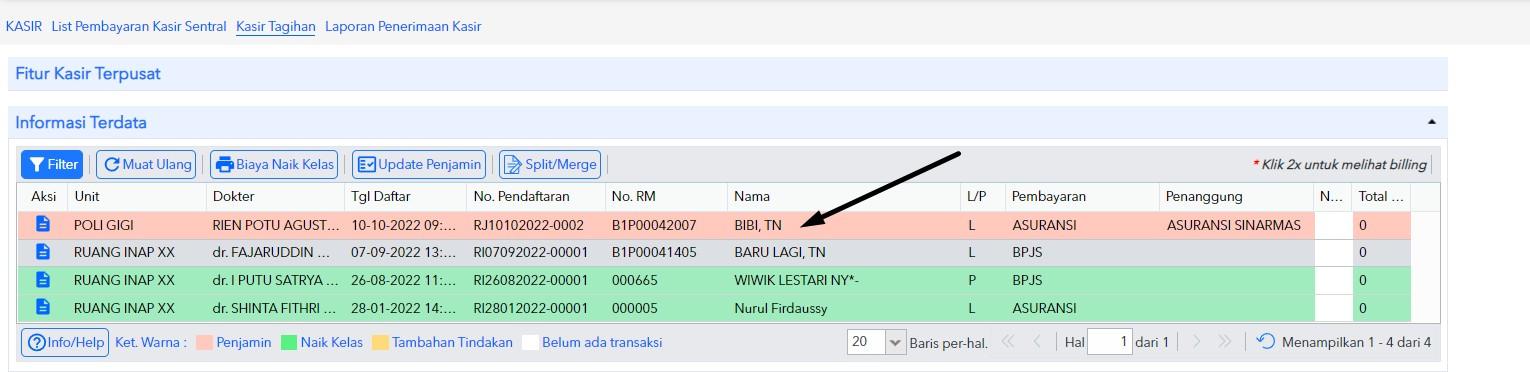Screen dimensions: 1530x372
Task: Open document icon for WIWIK LESTARI row
Action: [42, 280]
